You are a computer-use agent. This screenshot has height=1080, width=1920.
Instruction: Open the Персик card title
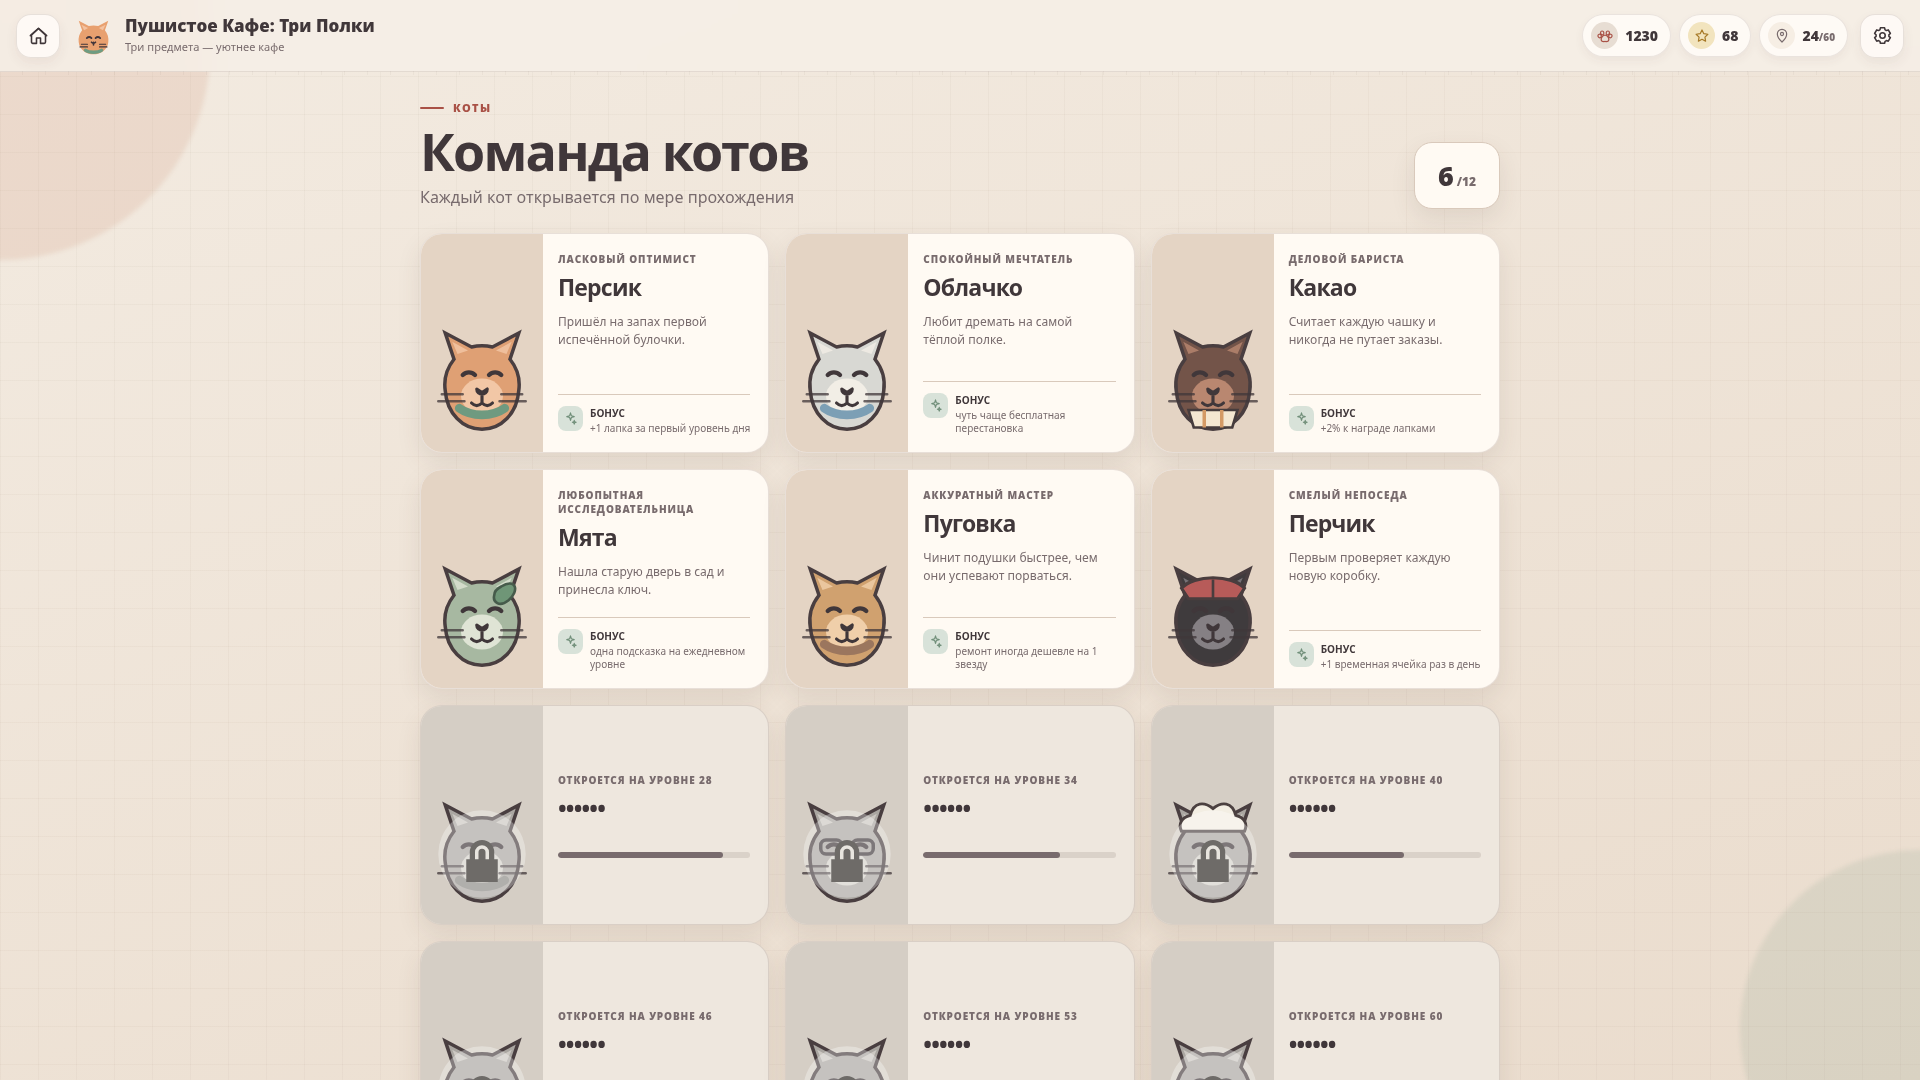tap(600, 288)
